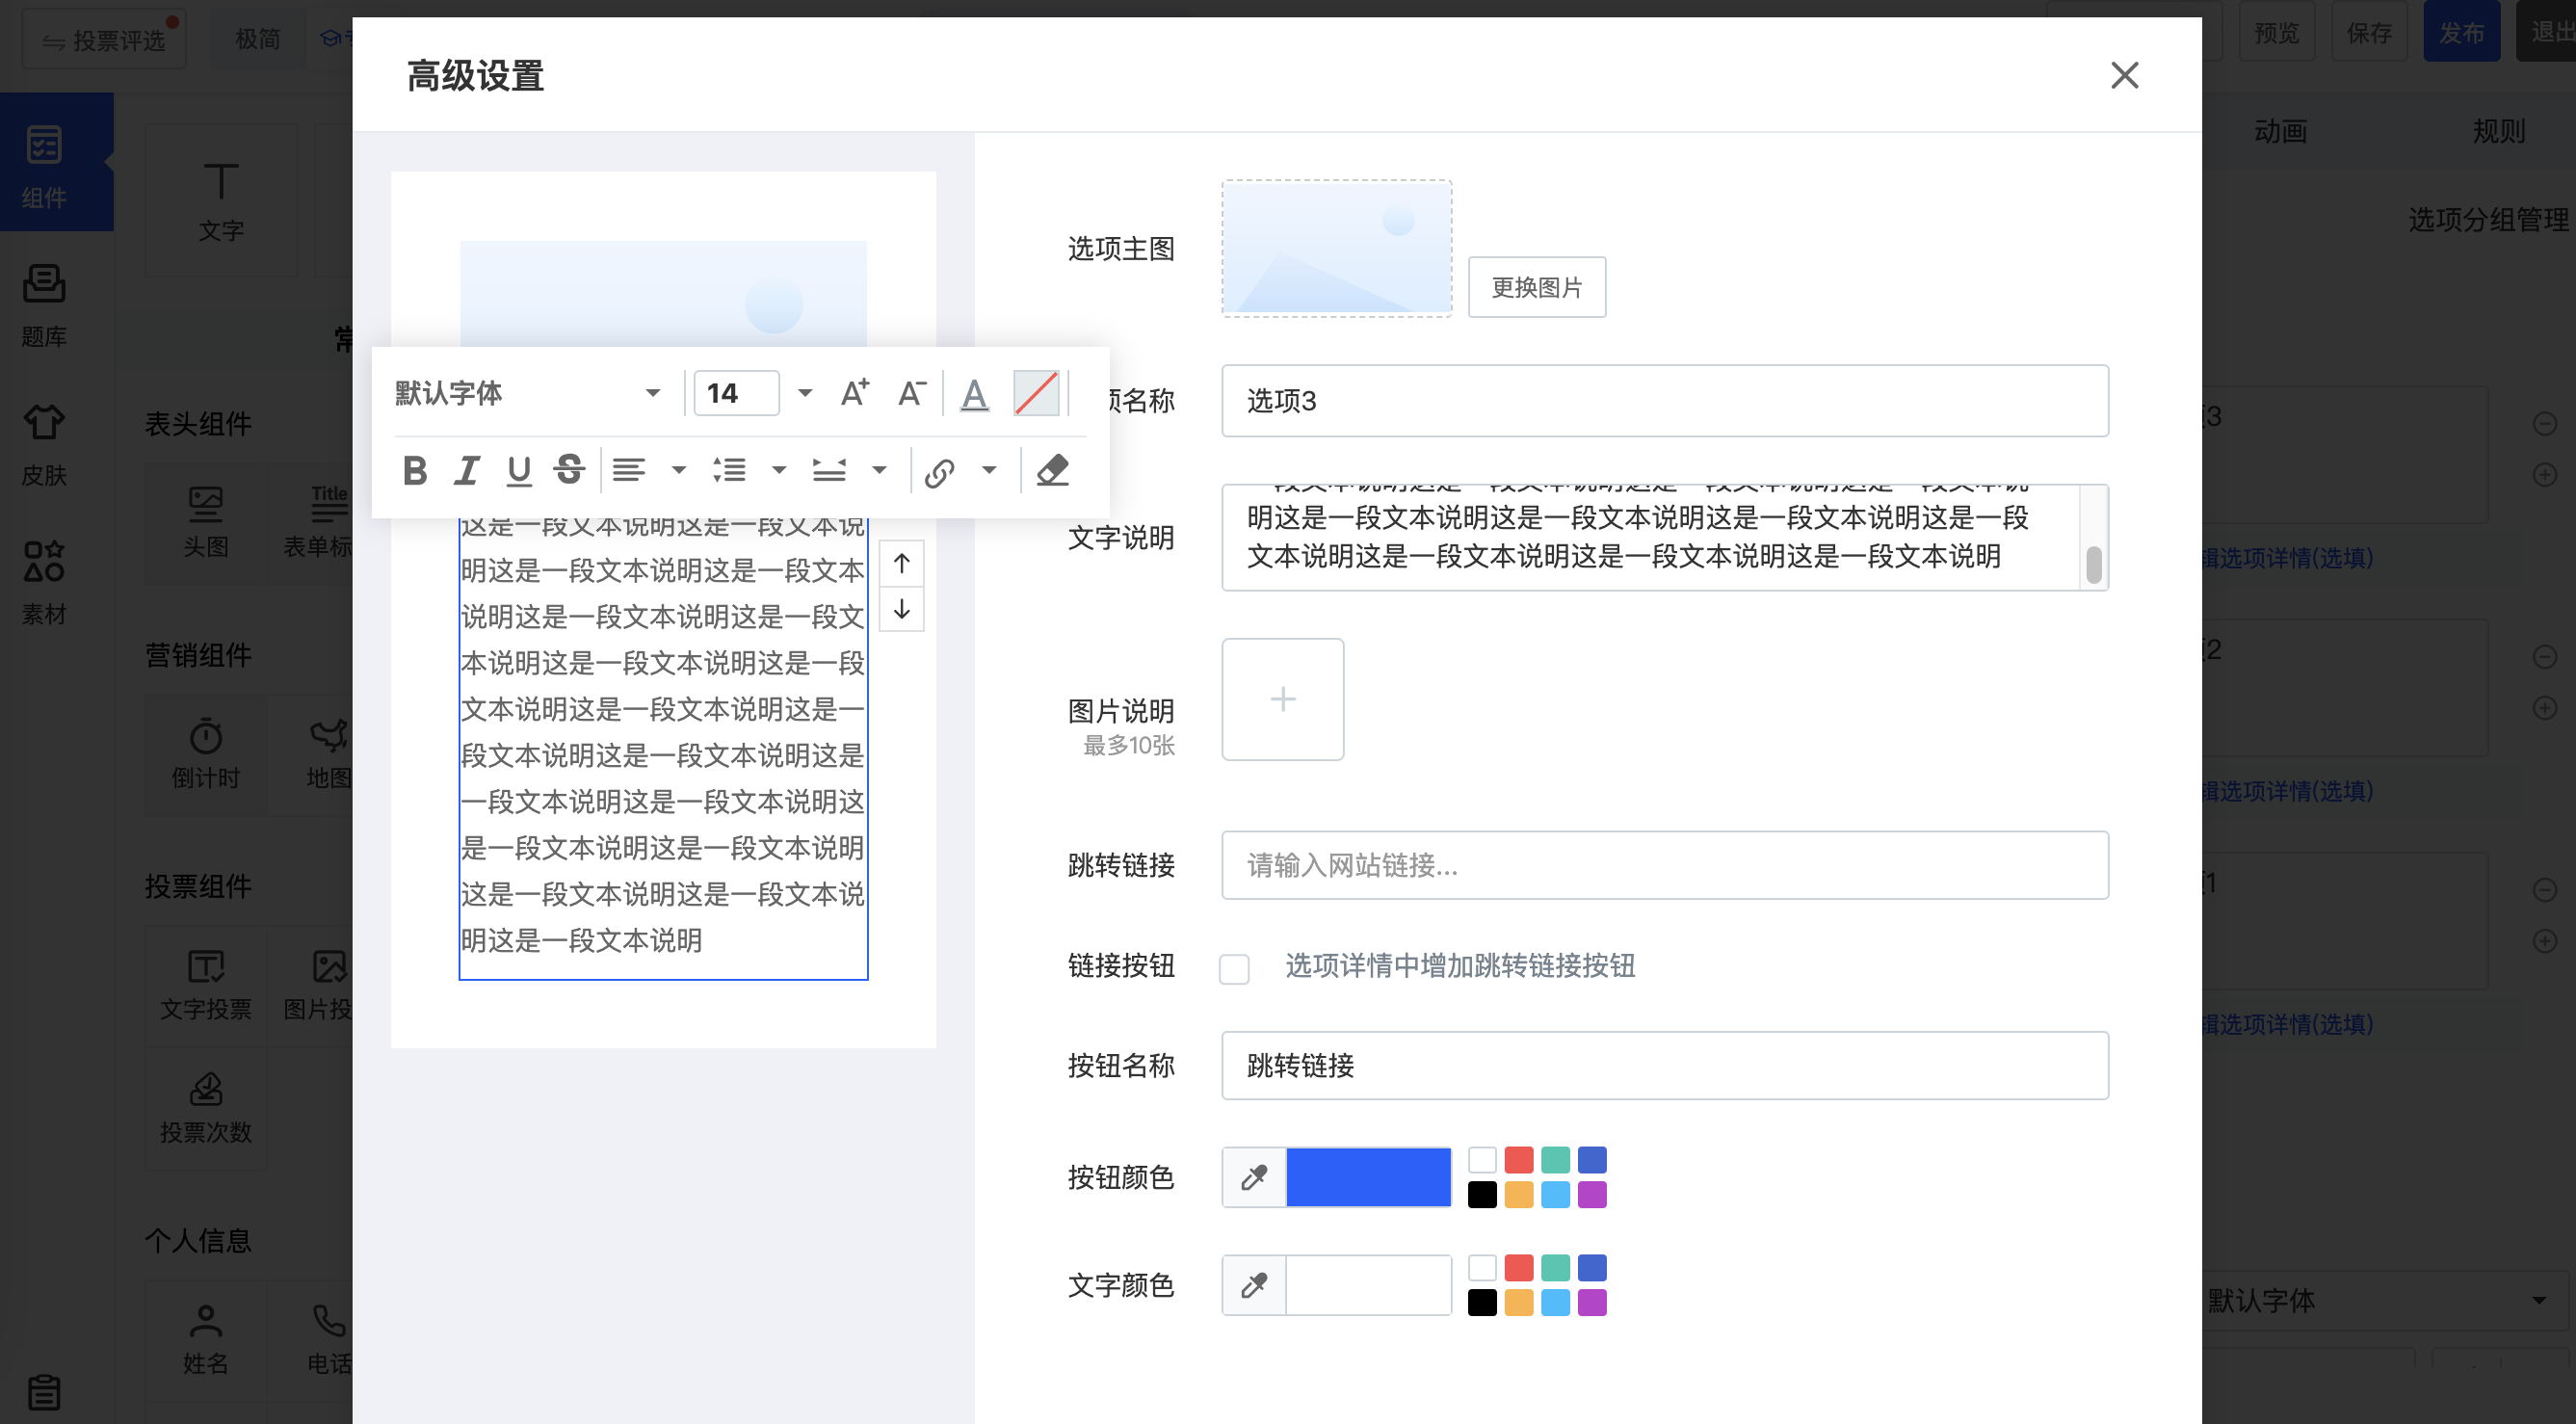Click the line spacing icon
Image resolution: width=2576 pixels, height=1424 pixels.
pyautogui.click(x=729, y=470)
